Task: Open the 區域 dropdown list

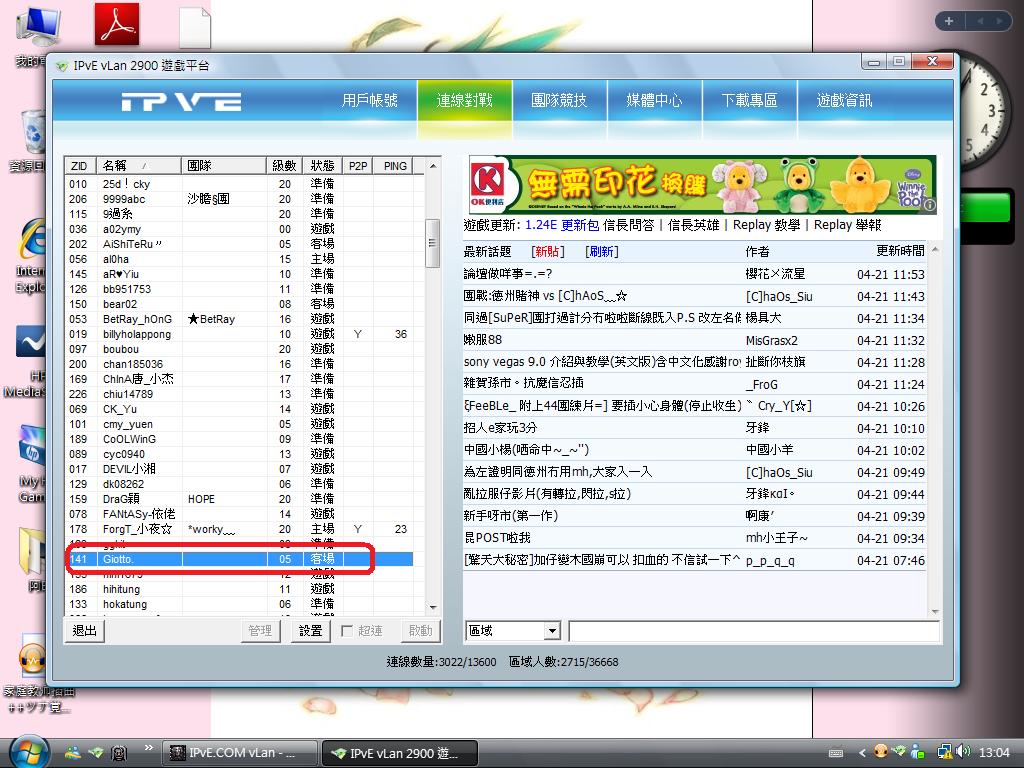Action: [551, 631]
